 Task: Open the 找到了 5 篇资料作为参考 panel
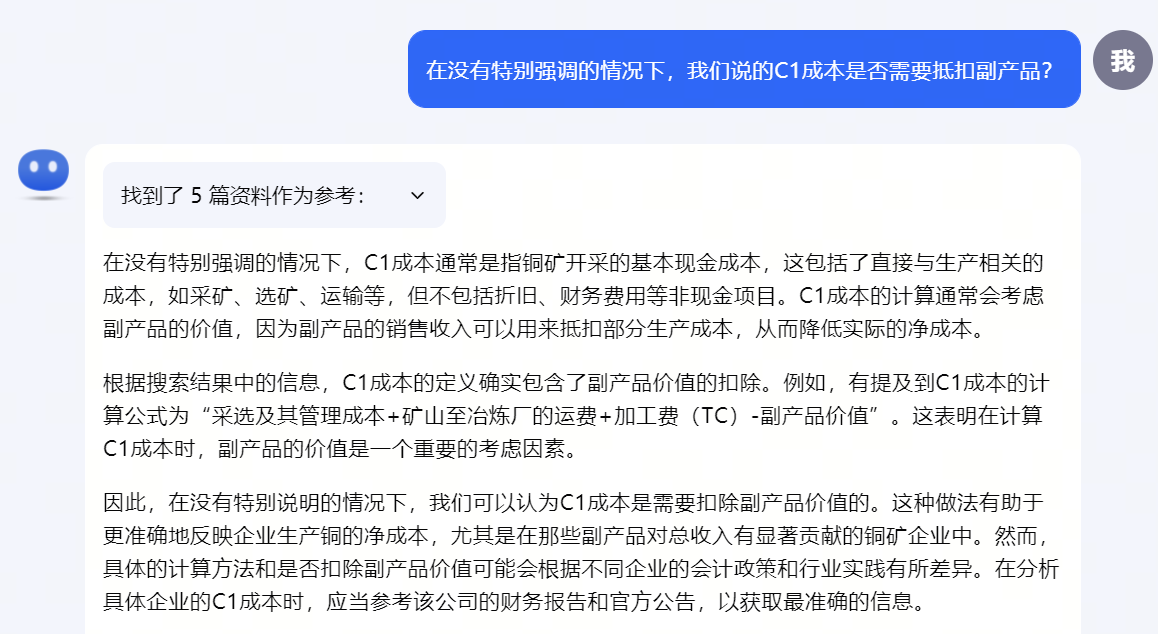pos(274,195)
